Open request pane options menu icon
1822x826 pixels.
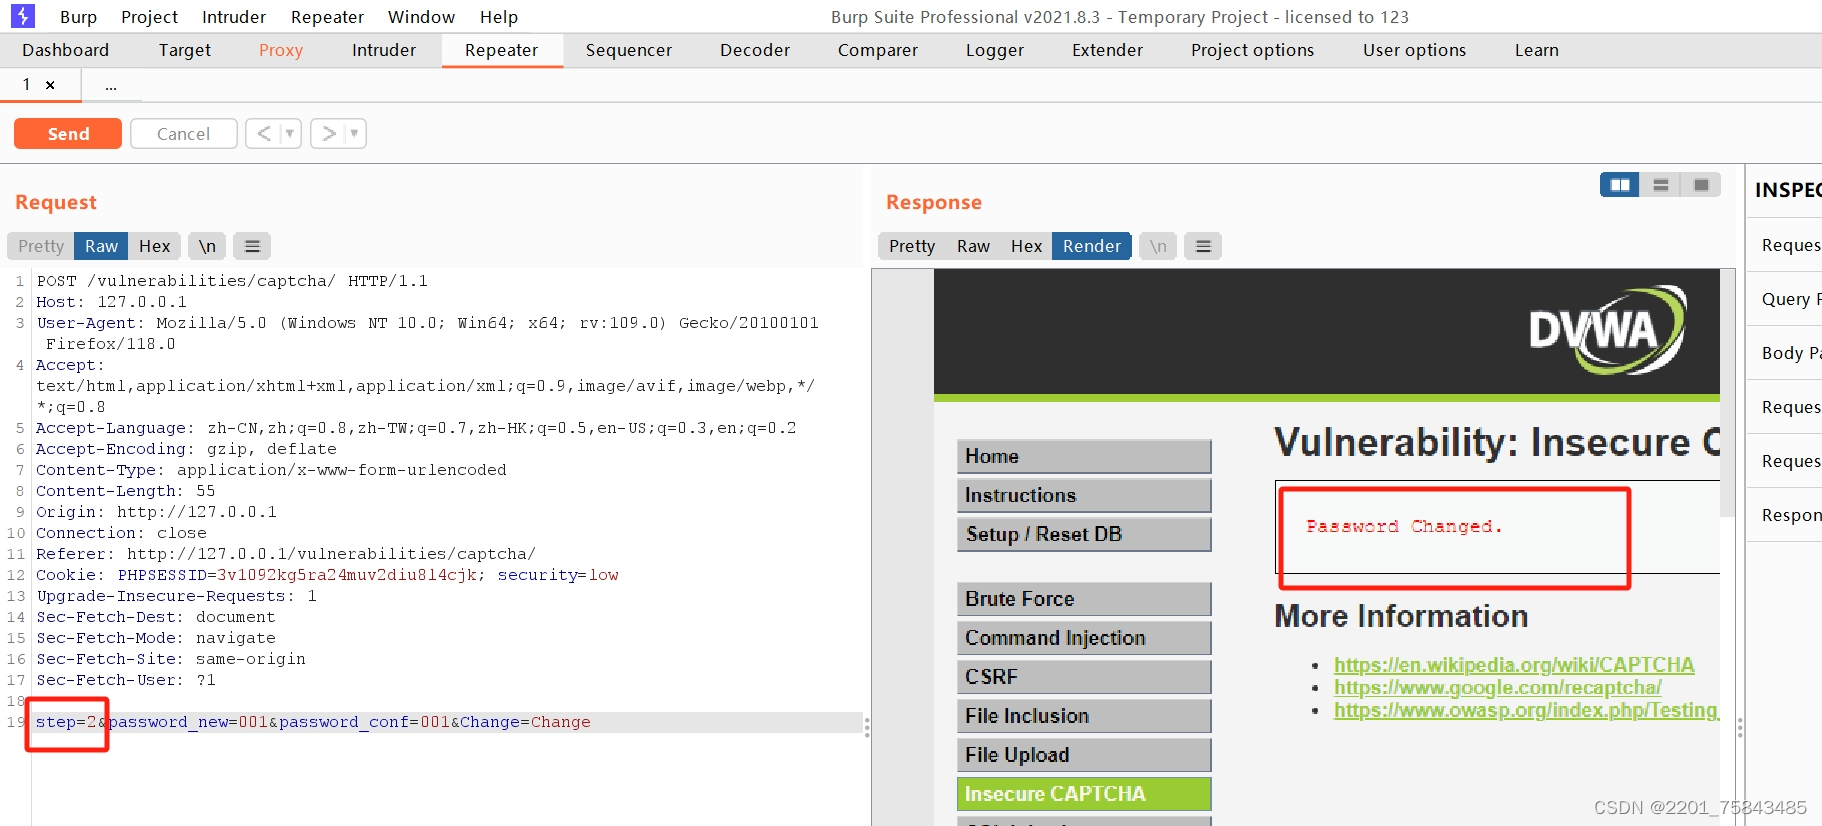tap(252, 246)
